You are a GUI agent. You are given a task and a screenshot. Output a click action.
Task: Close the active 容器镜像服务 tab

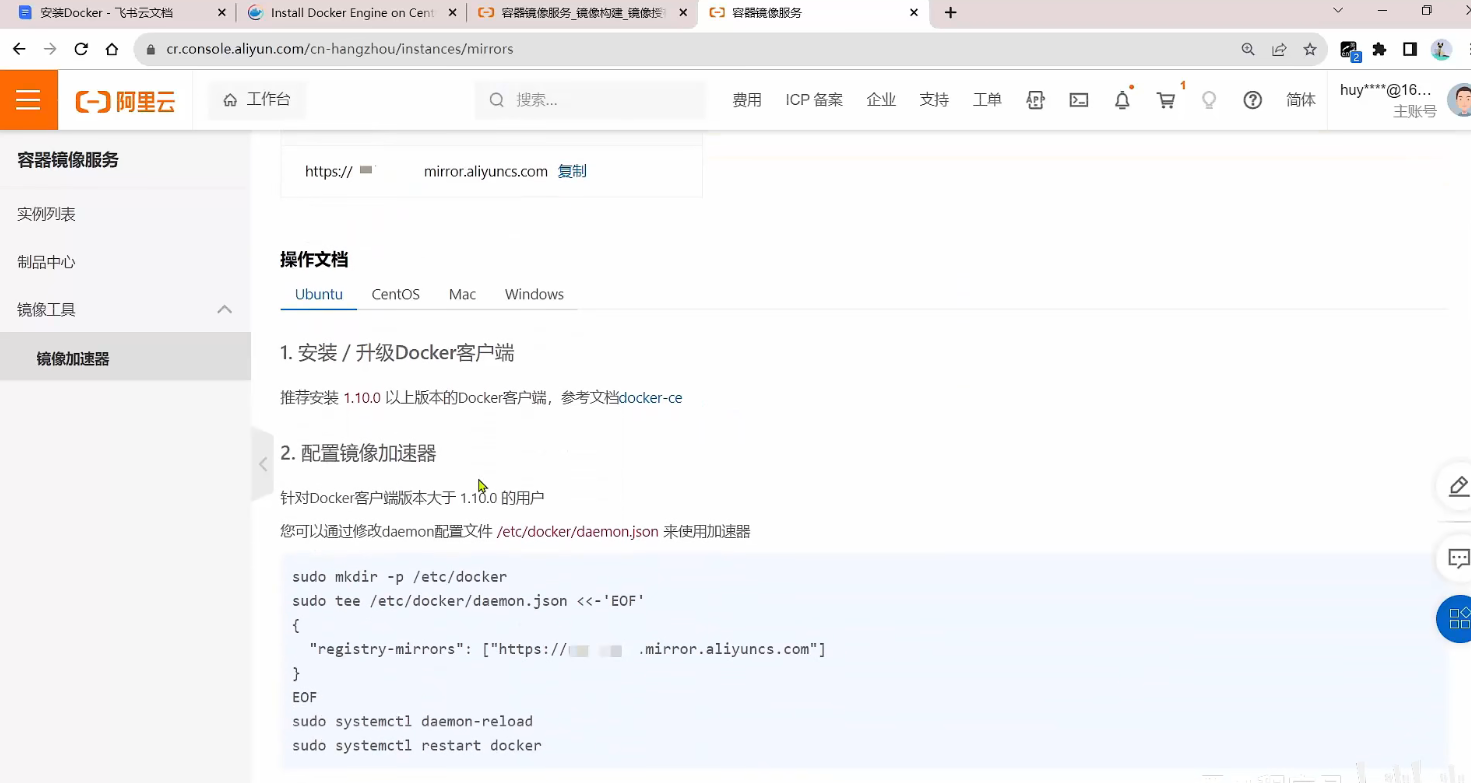pos(914,13)
